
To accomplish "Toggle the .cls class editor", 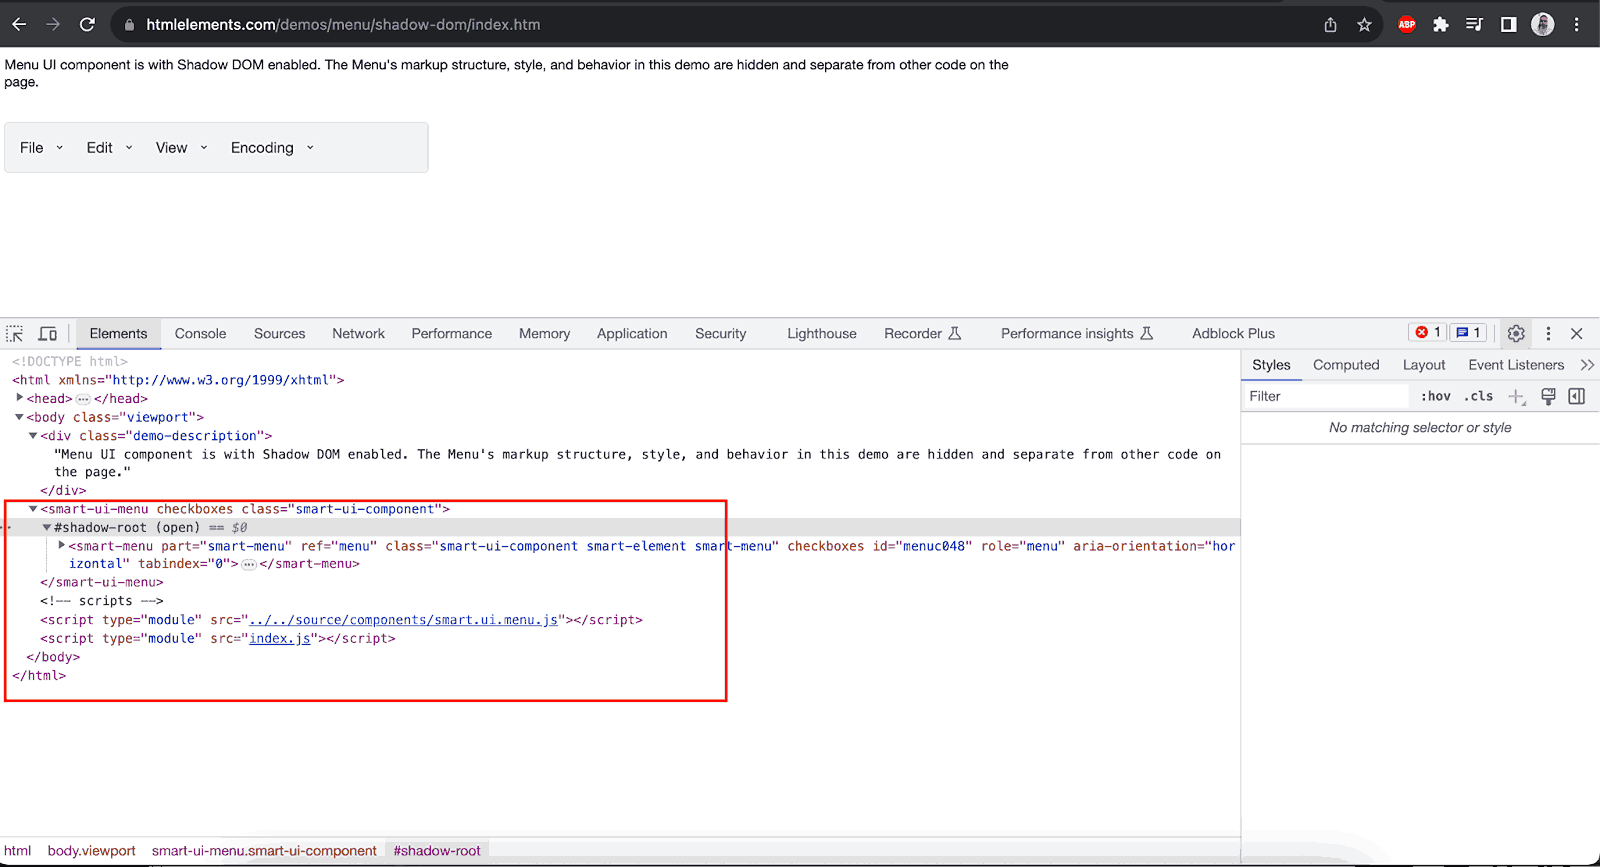I will coord(1478,397).
